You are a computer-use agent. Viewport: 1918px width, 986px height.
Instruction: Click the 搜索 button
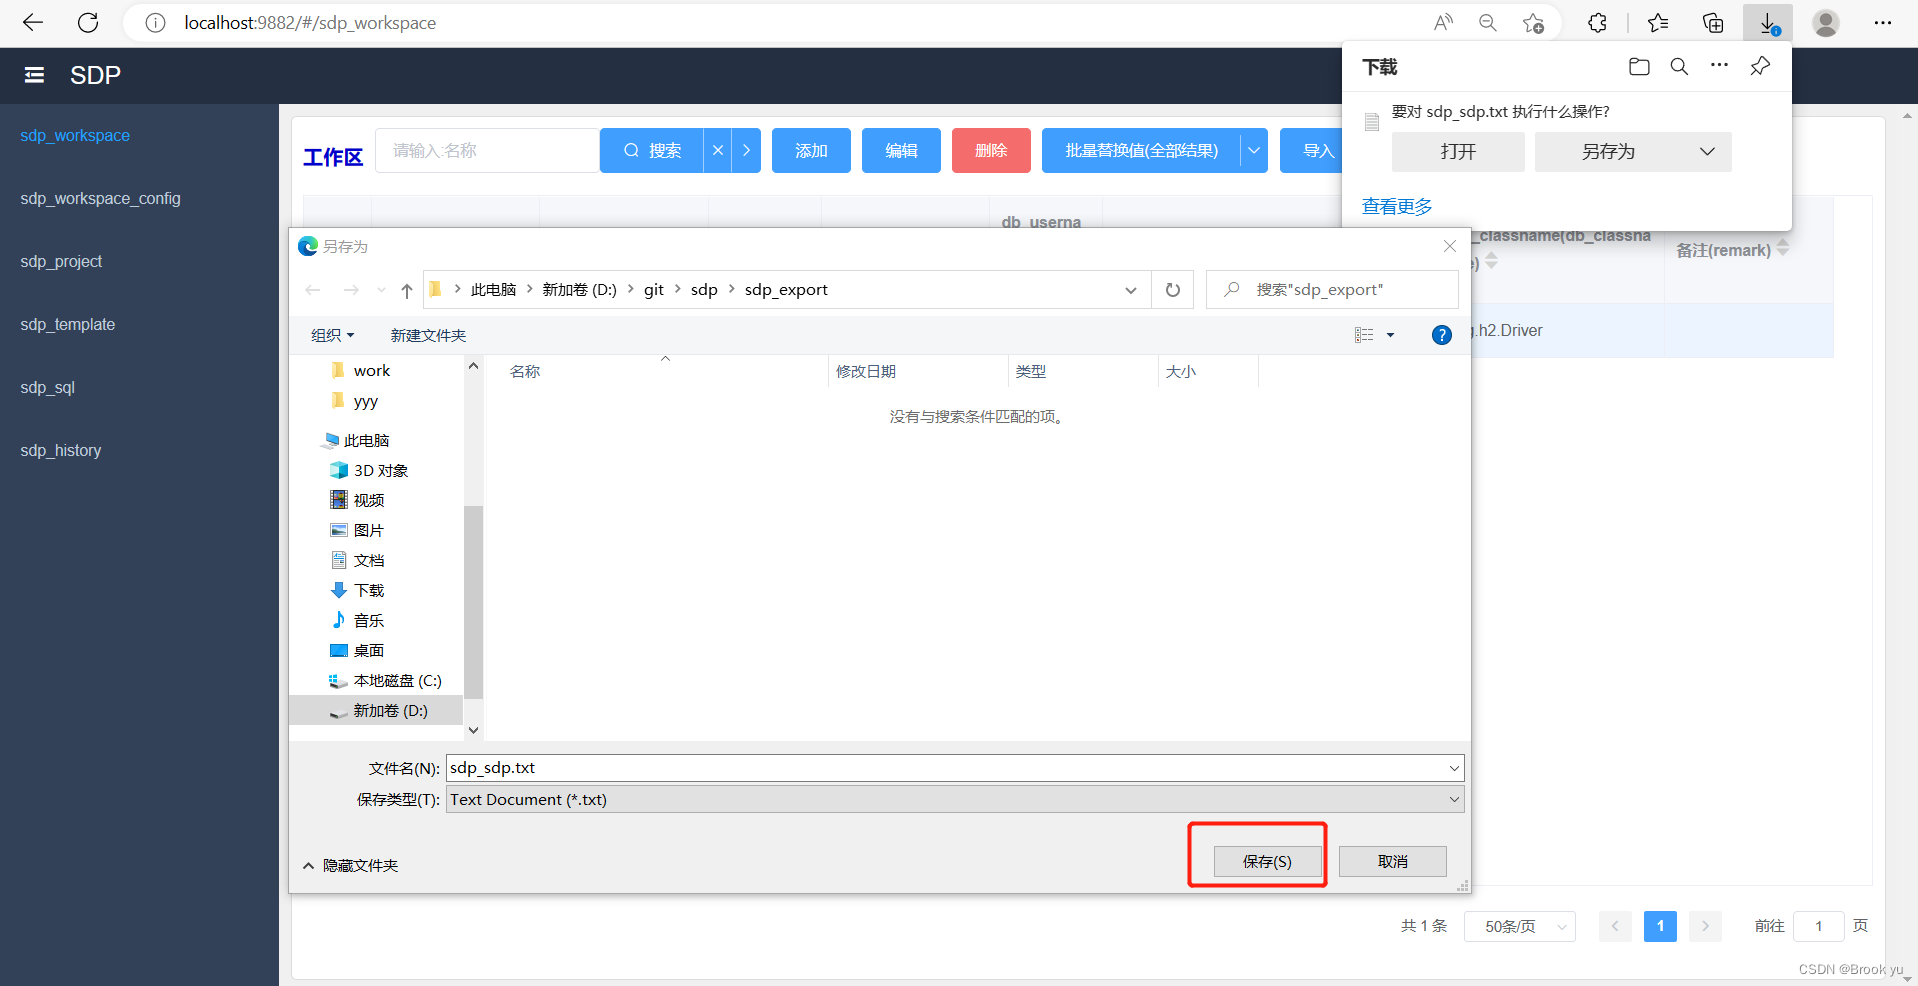(652, 150)
